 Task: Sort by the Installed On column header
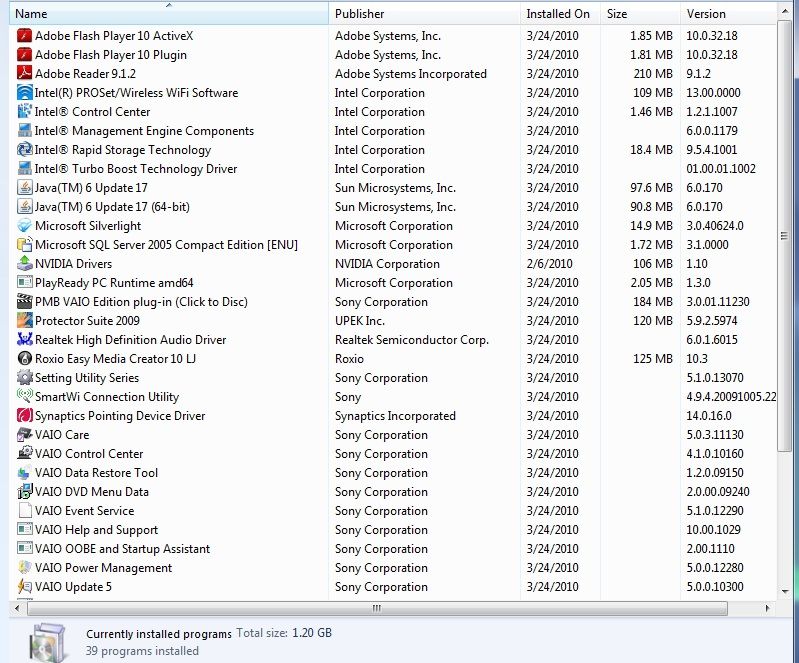[560, 14]
